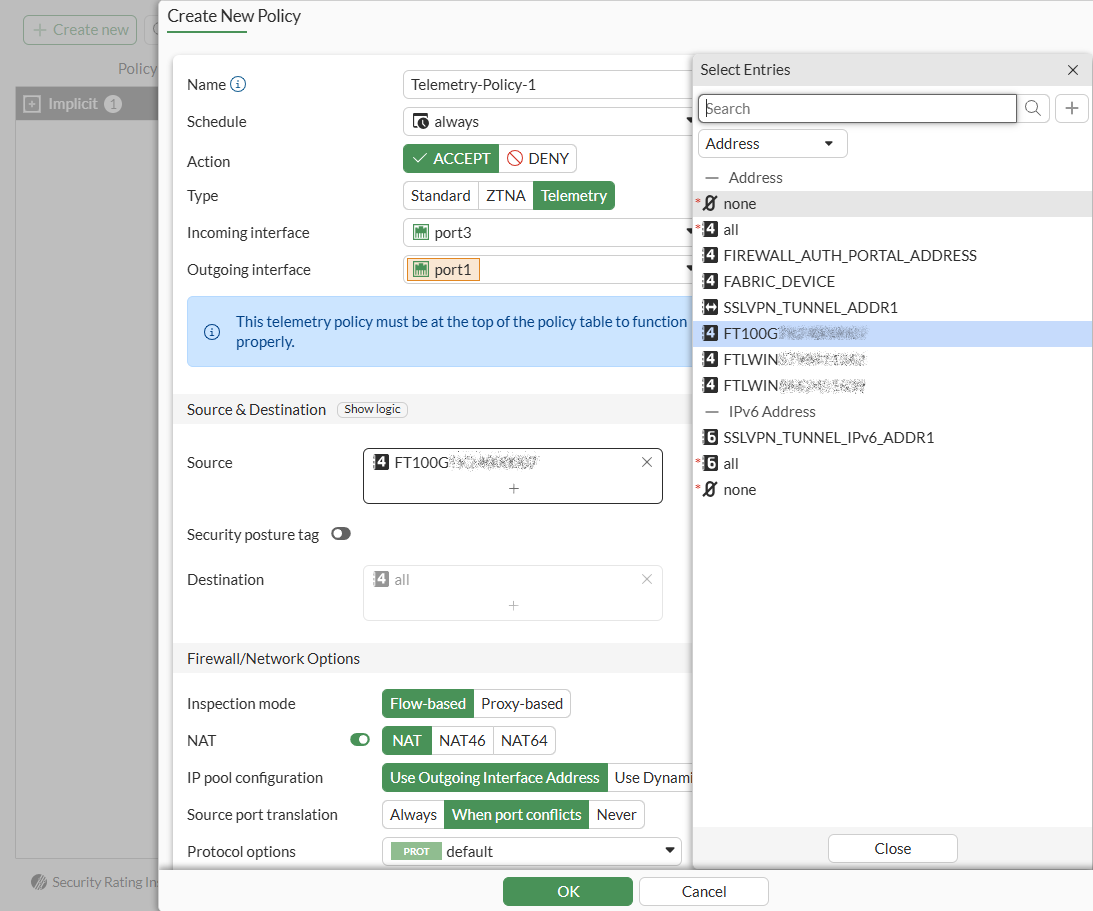Clear the 'all' entry from Destination
1093x911 pixels.
pyautogui.click(x=646, y=579)
